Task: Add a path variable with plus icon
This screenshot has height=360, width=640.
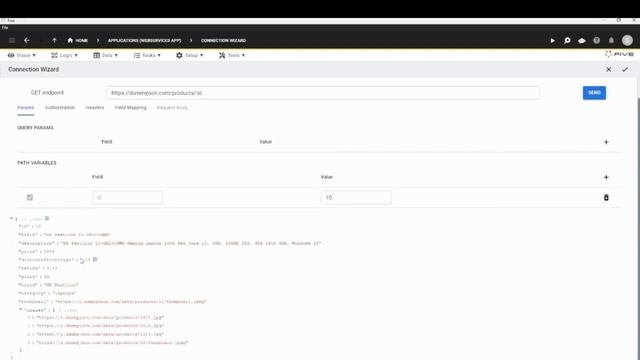Action: point(606,177)
